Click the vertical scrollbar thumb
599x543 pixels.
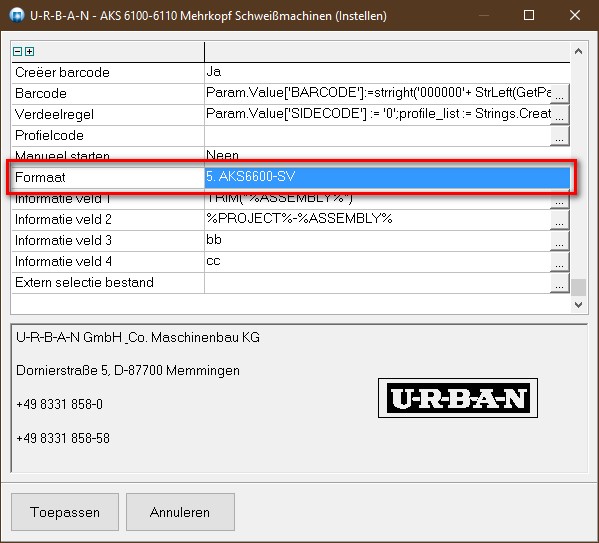(x=578, y=287)
